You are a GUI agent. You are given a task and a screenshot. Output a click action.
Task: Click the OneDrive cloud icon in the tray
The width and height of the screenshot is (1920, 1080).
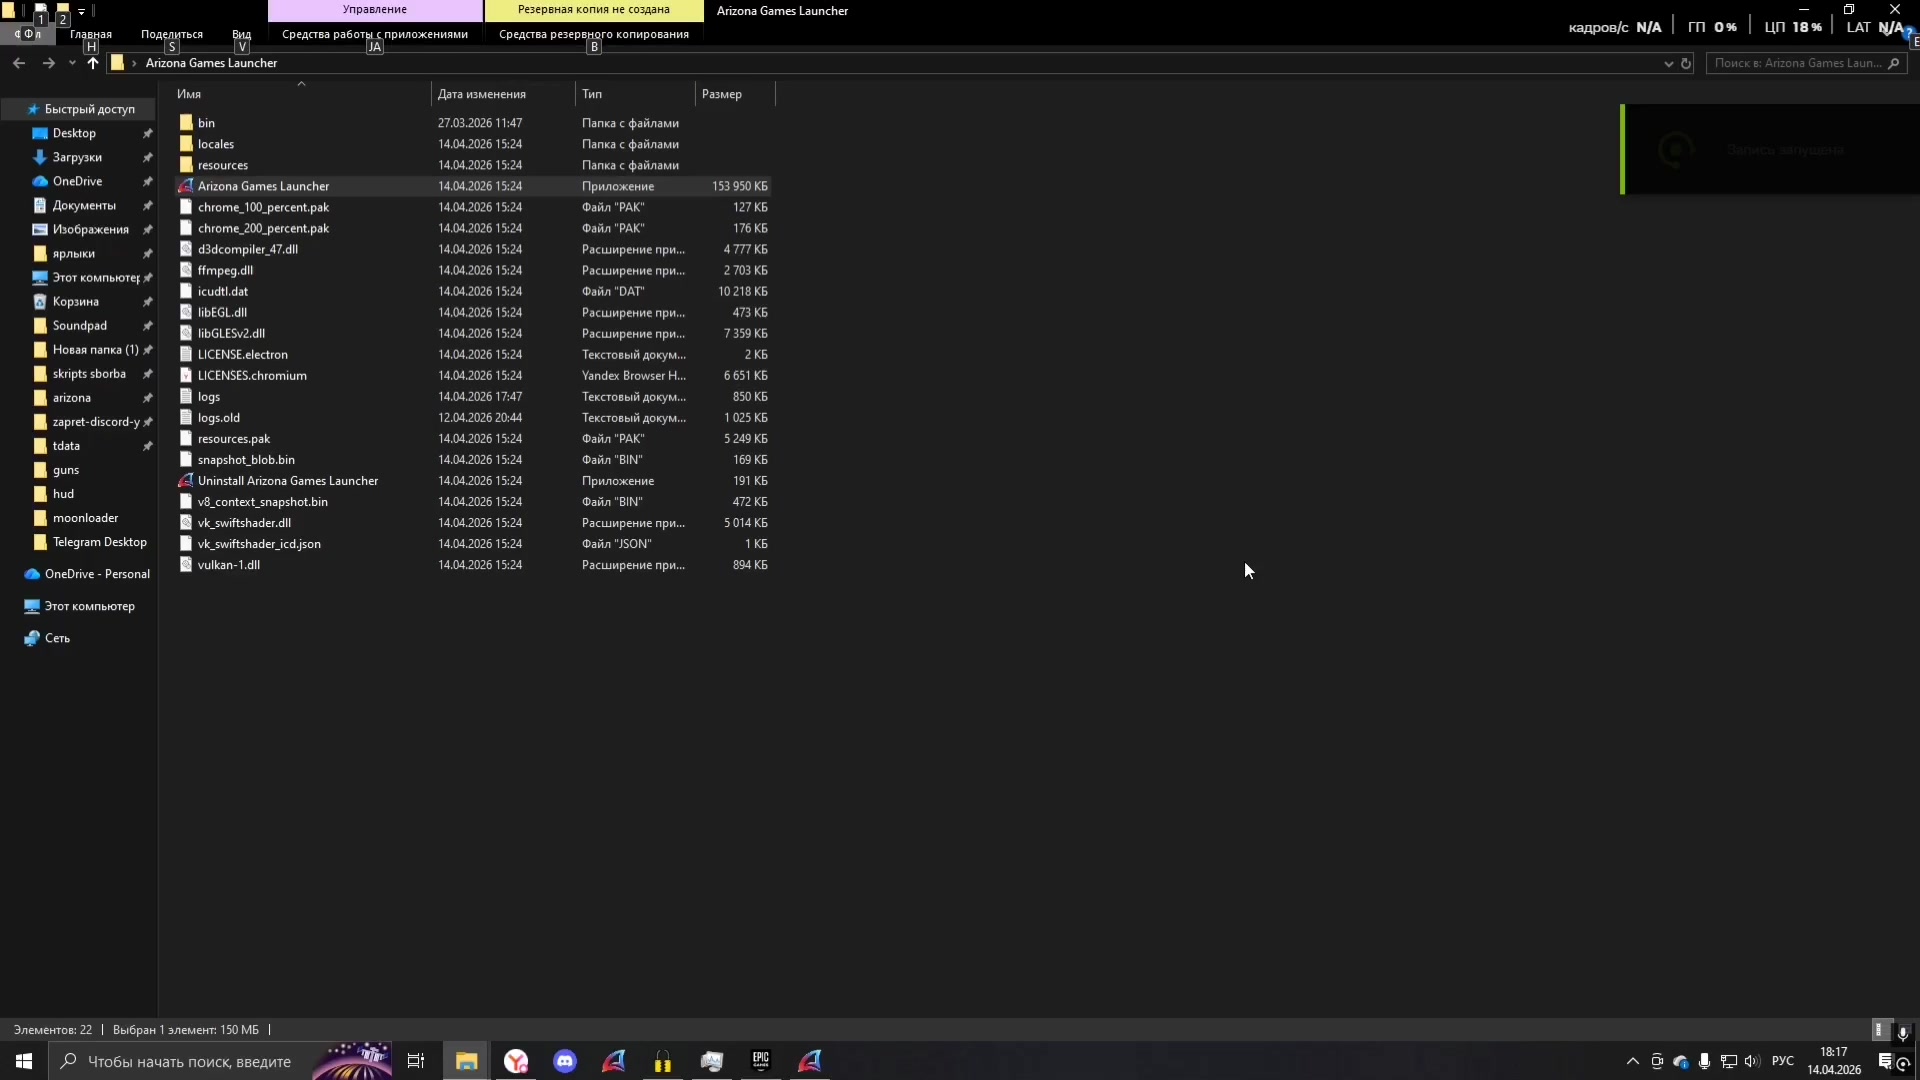click(1681, 1061)
